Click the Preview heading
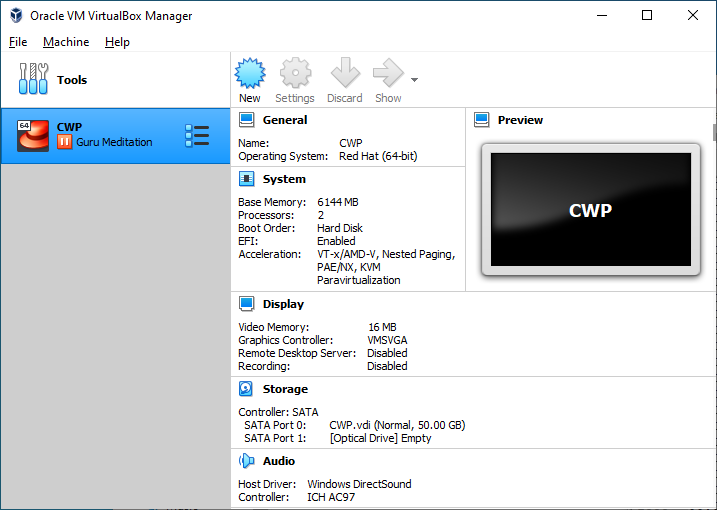Screen dimensions: 717x510 click(520, 120)
